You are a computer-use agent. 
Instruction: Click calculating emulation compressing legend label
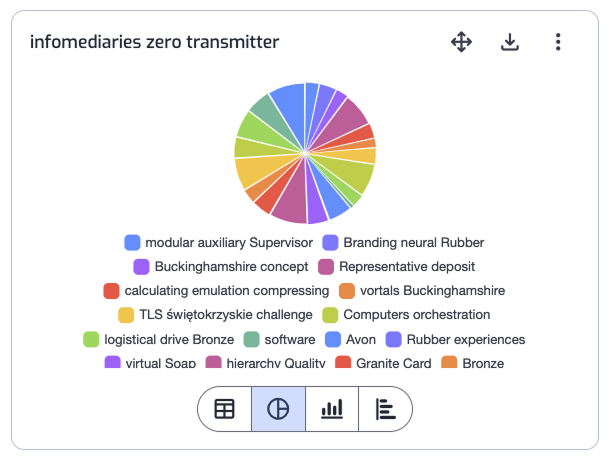tap(226, 291)
